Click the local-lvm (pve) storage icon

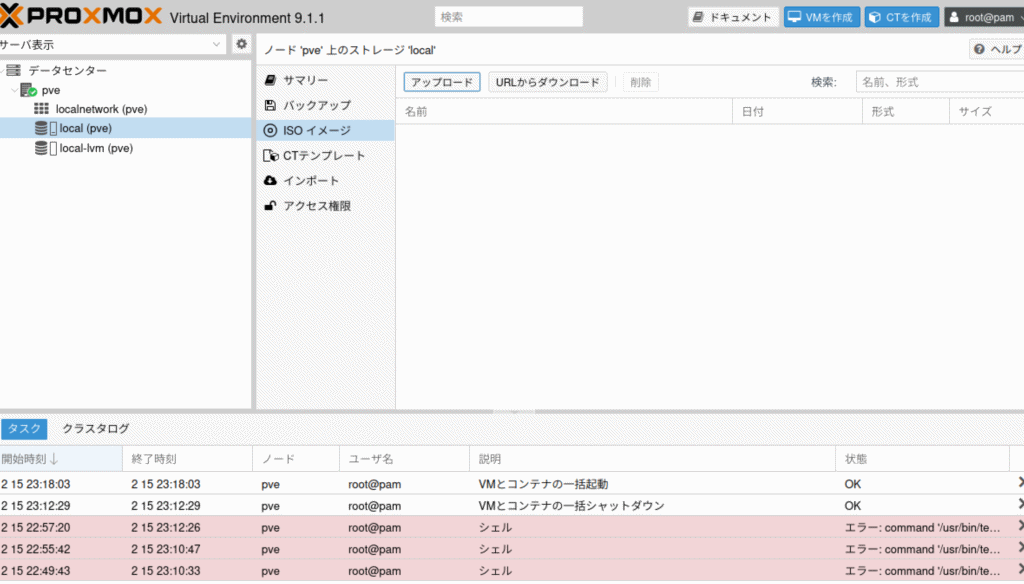click(x=41, y=148)
